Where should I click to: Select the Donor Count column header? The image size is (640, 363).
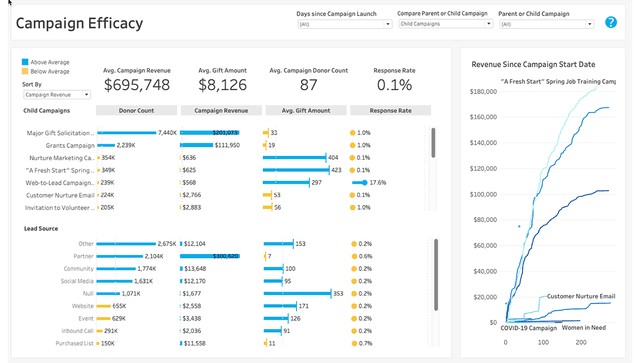click(136, 111)
